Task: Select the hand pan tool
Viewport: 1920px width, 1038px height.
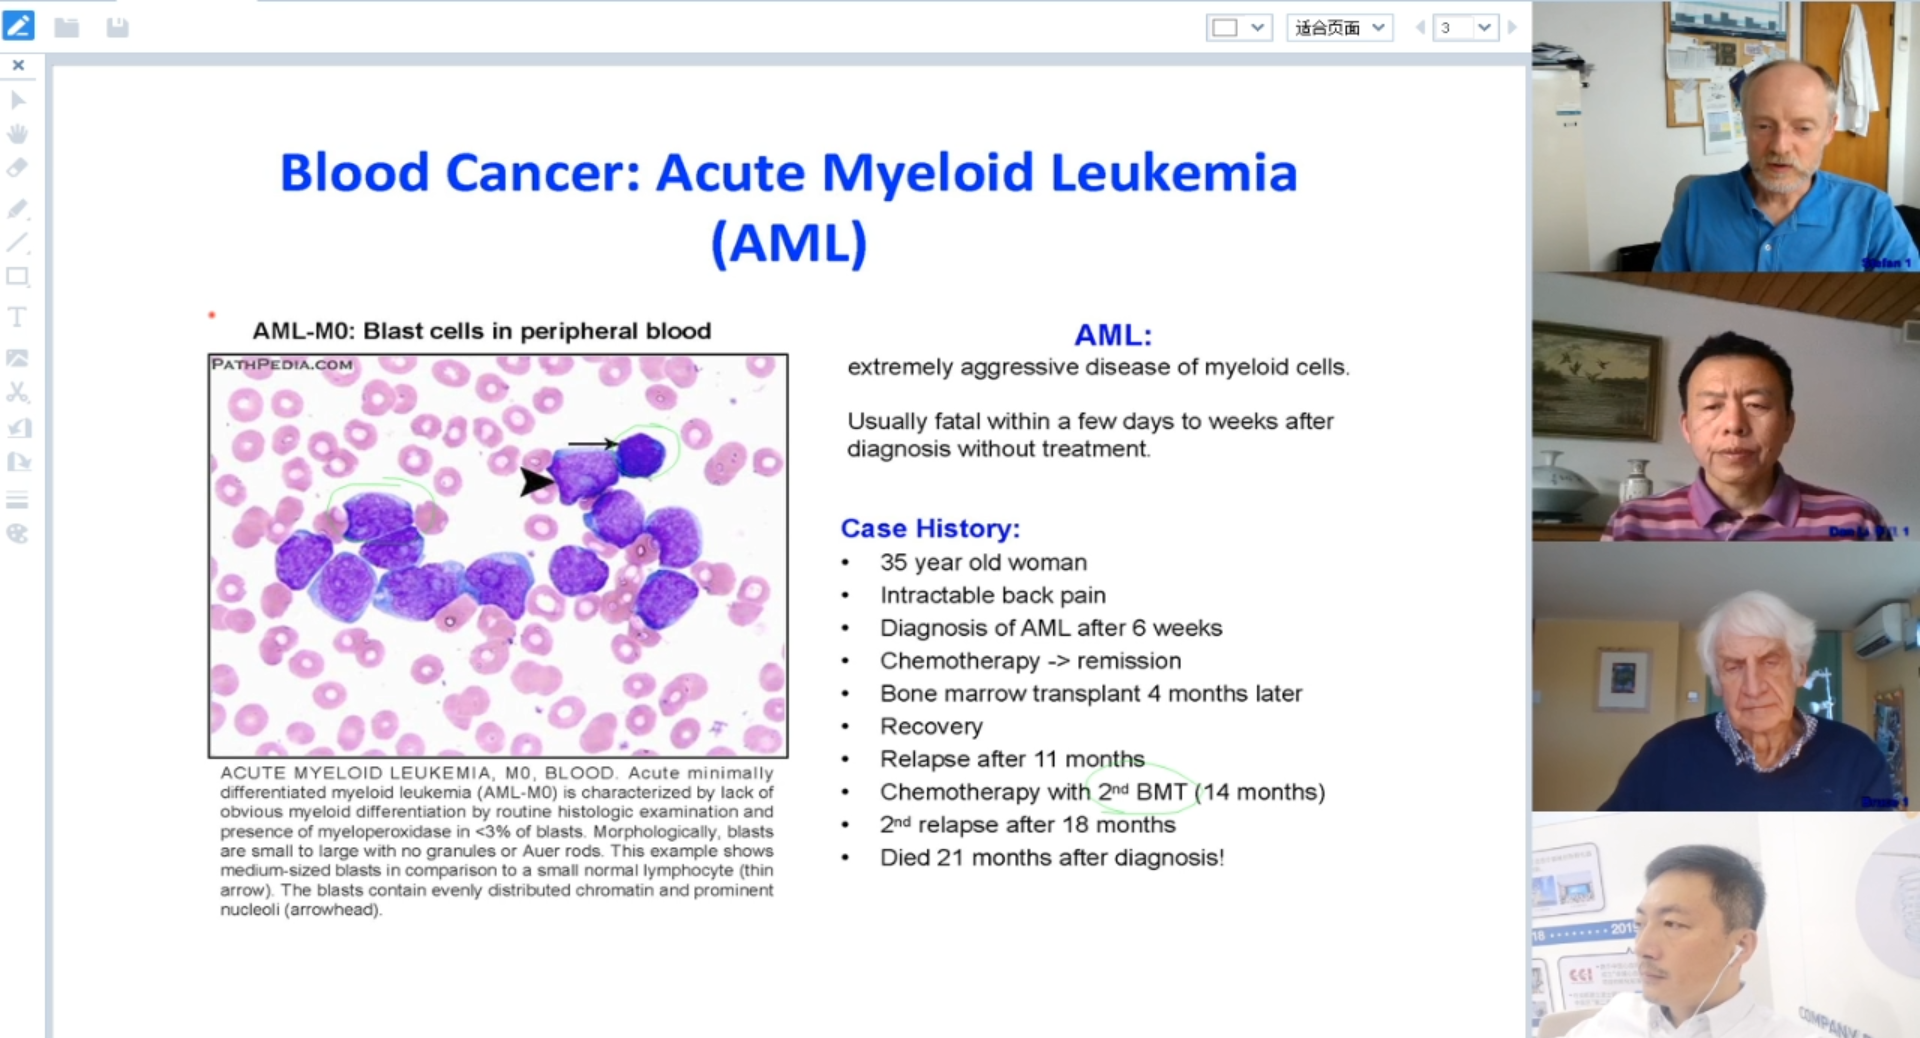Action: (x=18, y=134)
